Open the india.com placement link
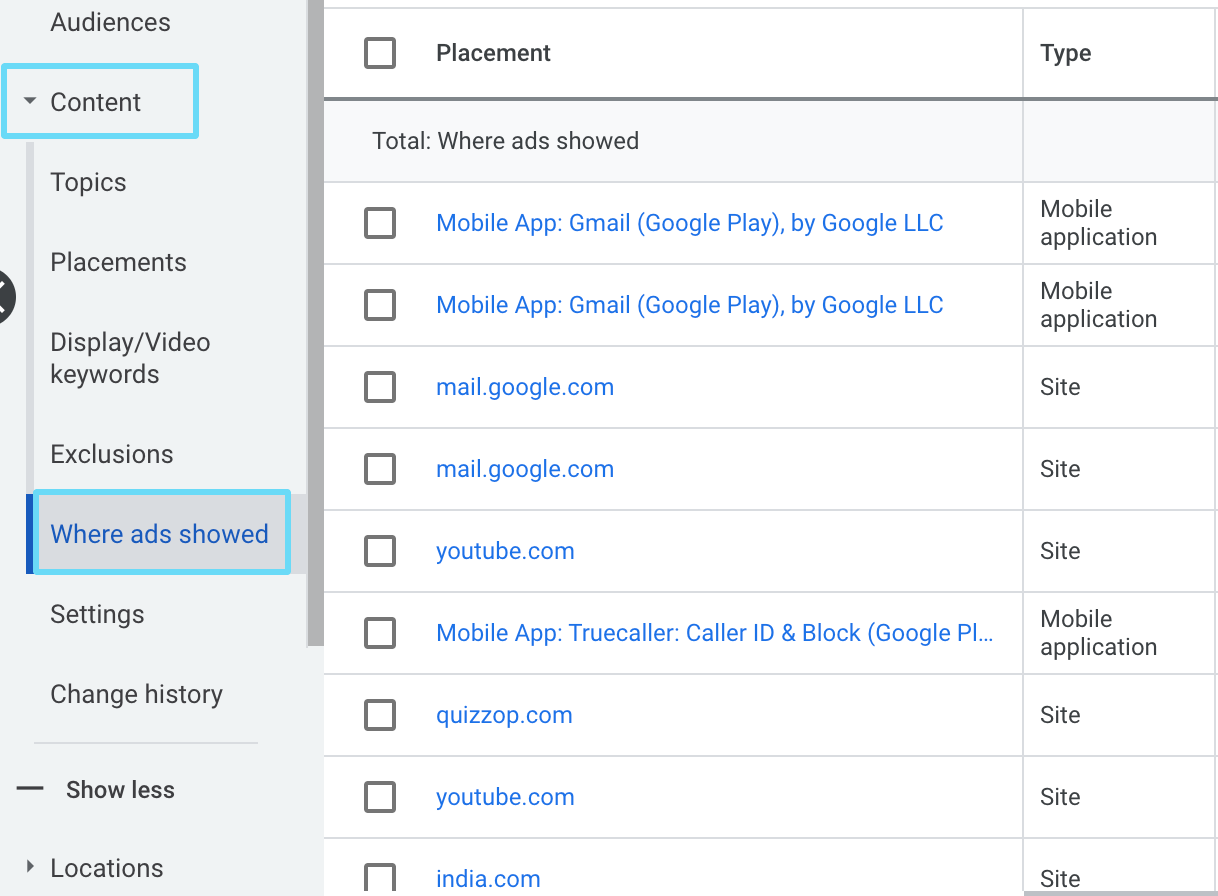The width and height of the screenshot is (1218, 896). 488,879
